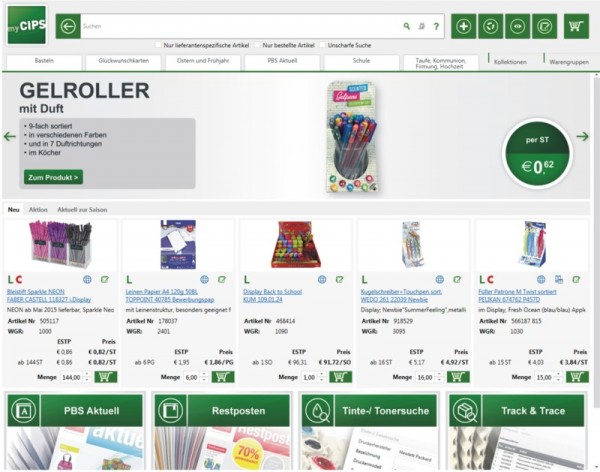Screen dimensions: 600x472
Task: Open Kugelschreiber+Touchpen sort. product link
Action: (x=401, y=292)
